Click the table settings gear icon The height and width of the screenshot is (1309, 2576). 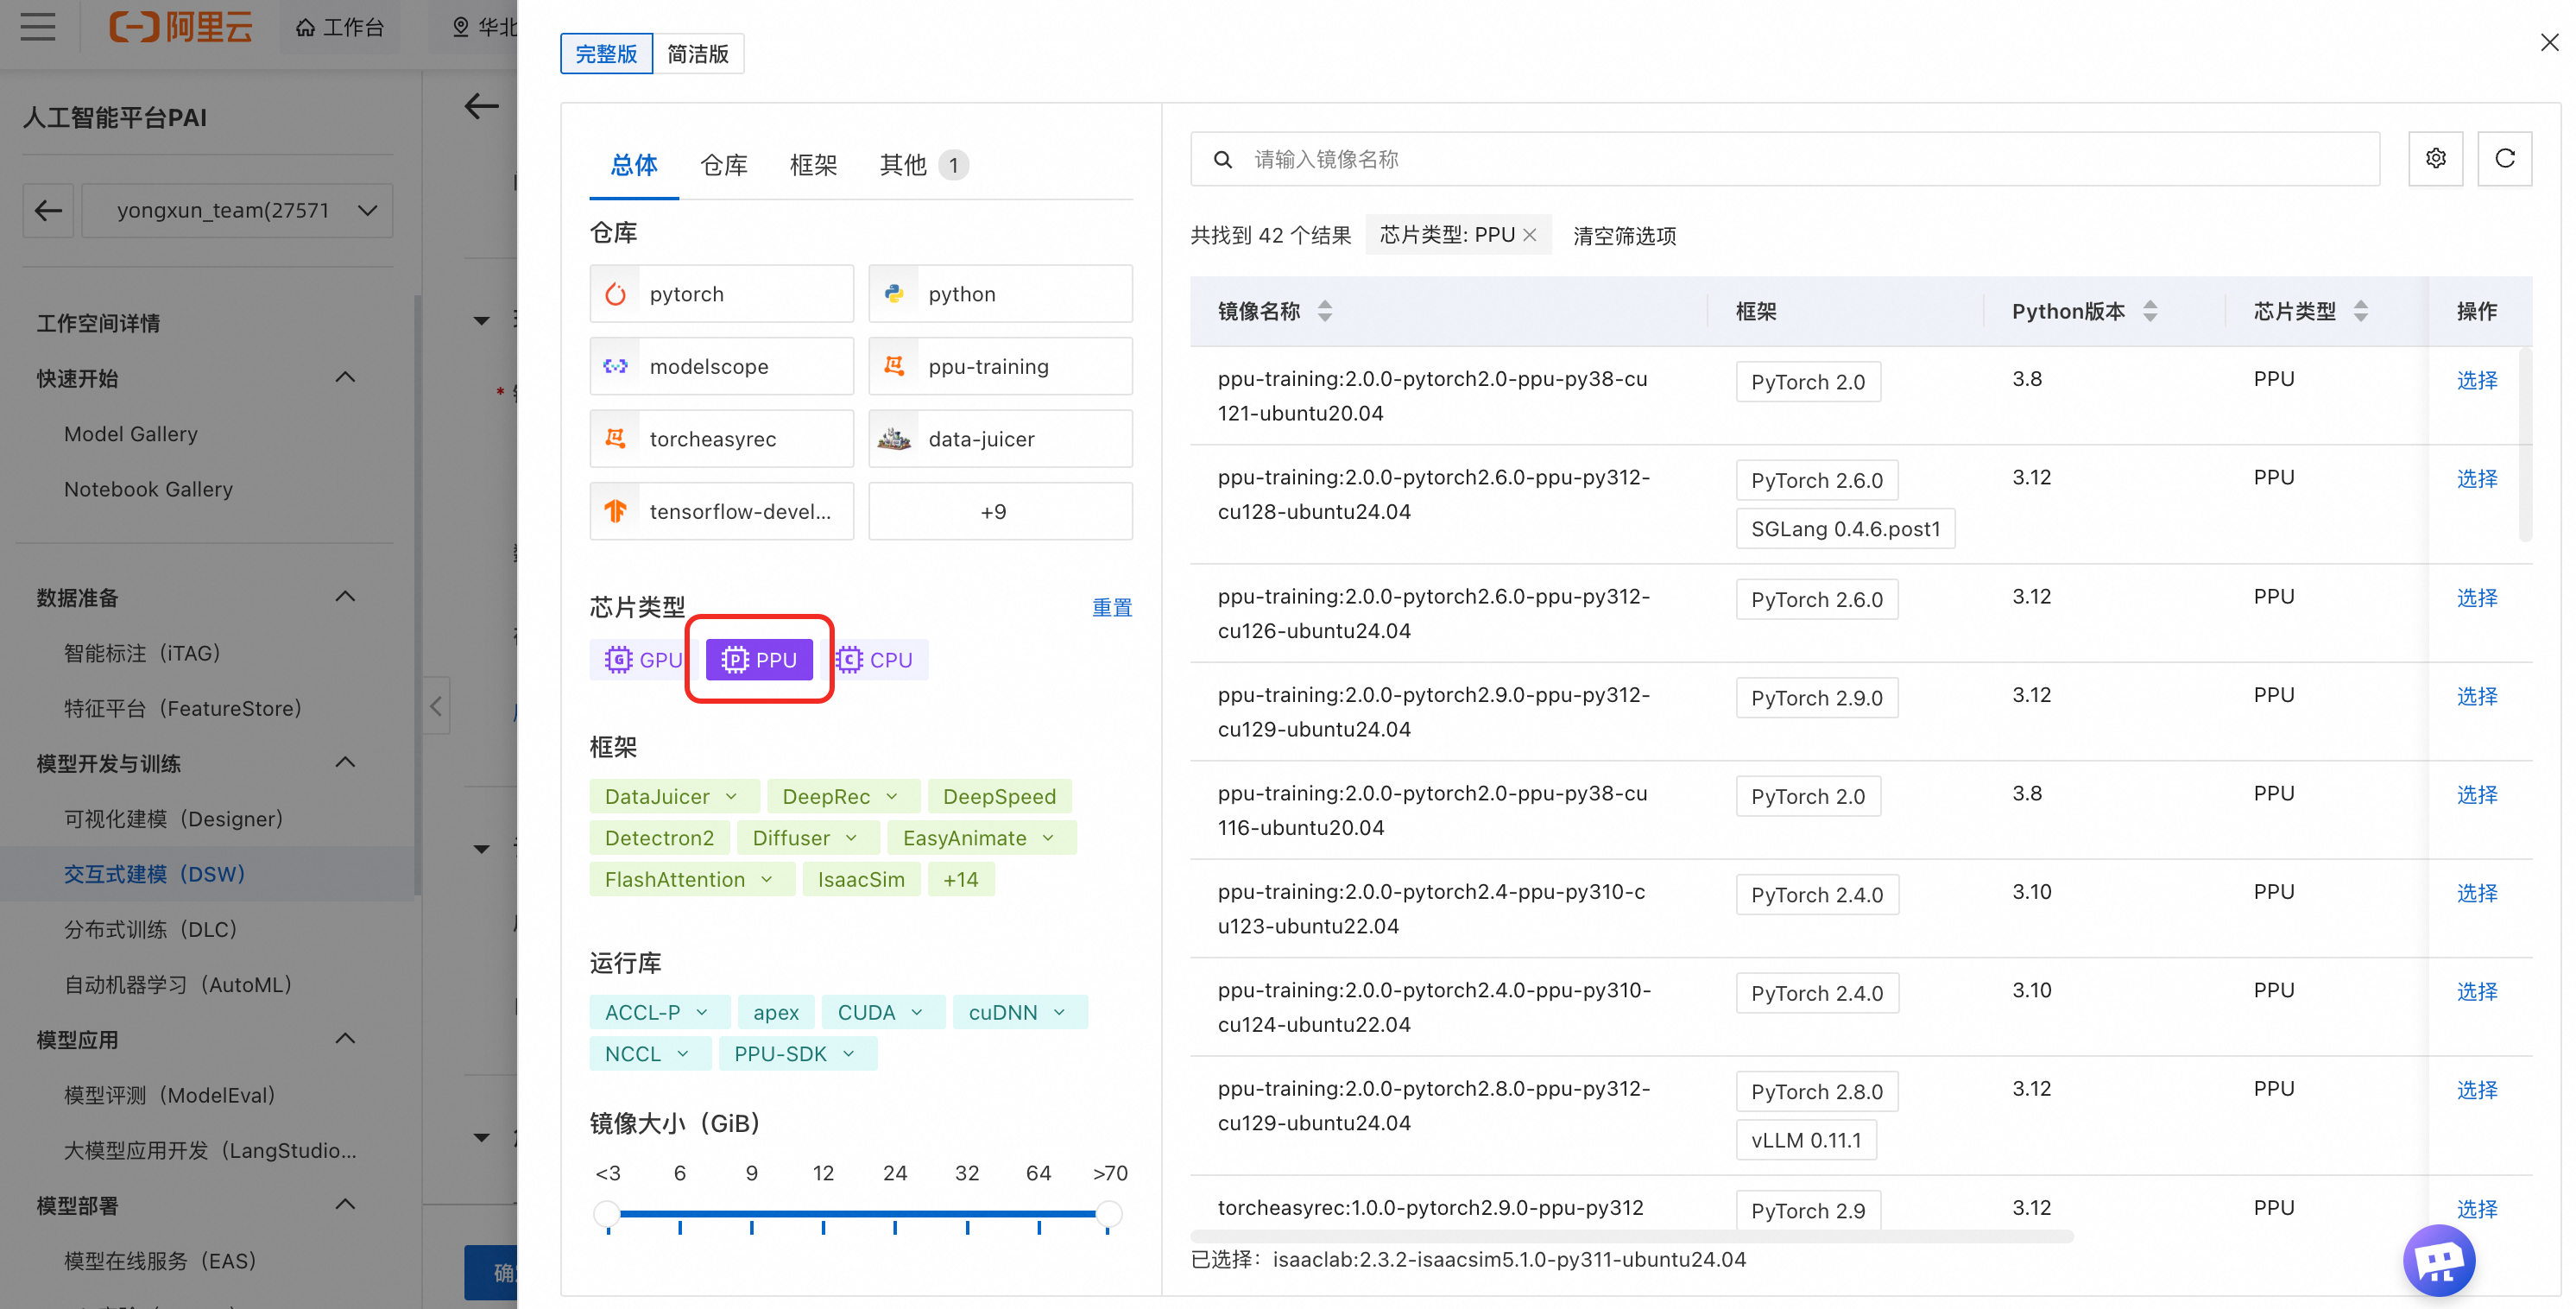click(2435, 158)
